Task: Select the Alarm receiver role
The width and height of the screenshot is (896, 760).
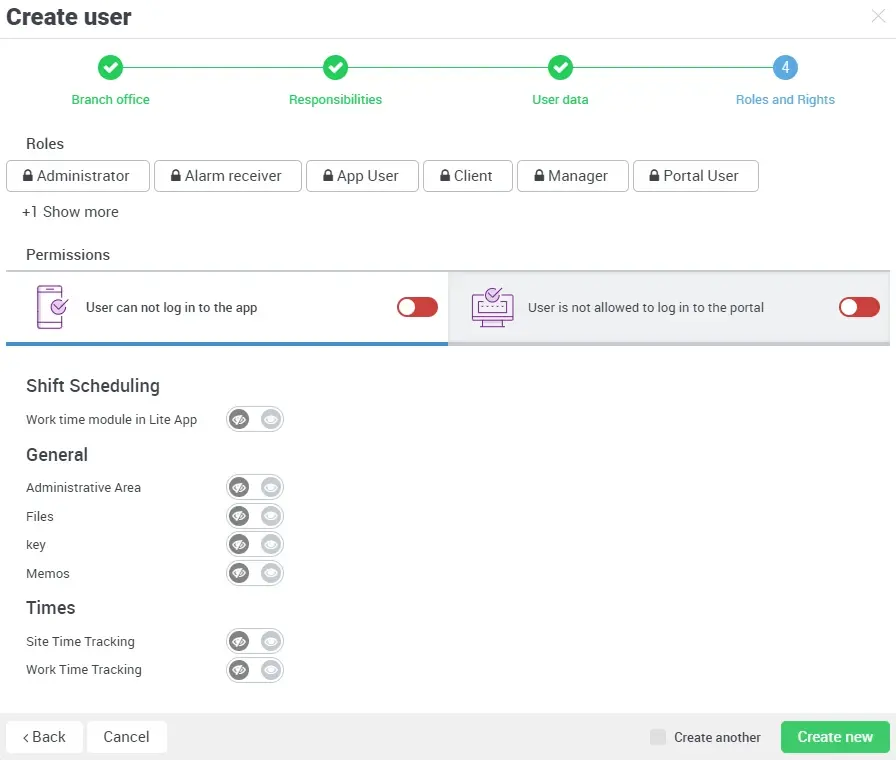Action: (x=225, y=176)
